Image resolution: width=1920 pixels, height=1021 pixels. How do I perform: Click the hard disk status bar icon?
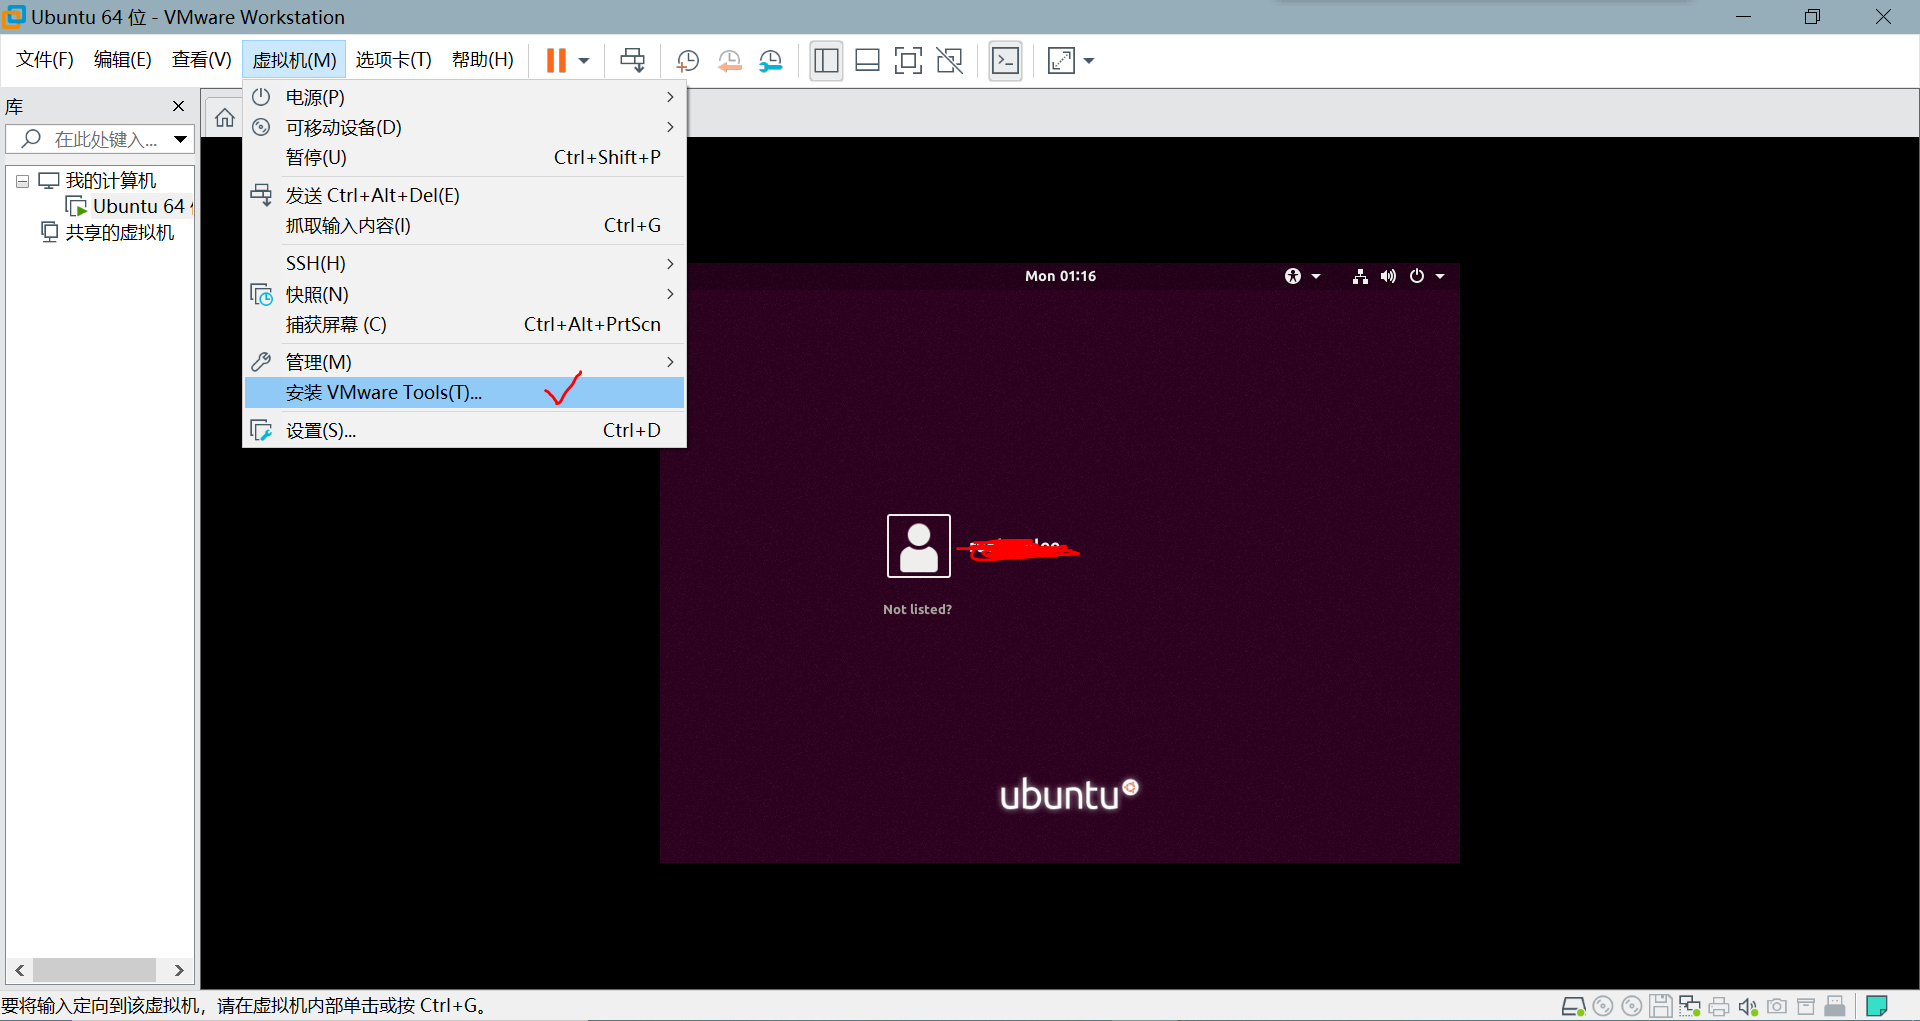[x=1573, y=1006]
